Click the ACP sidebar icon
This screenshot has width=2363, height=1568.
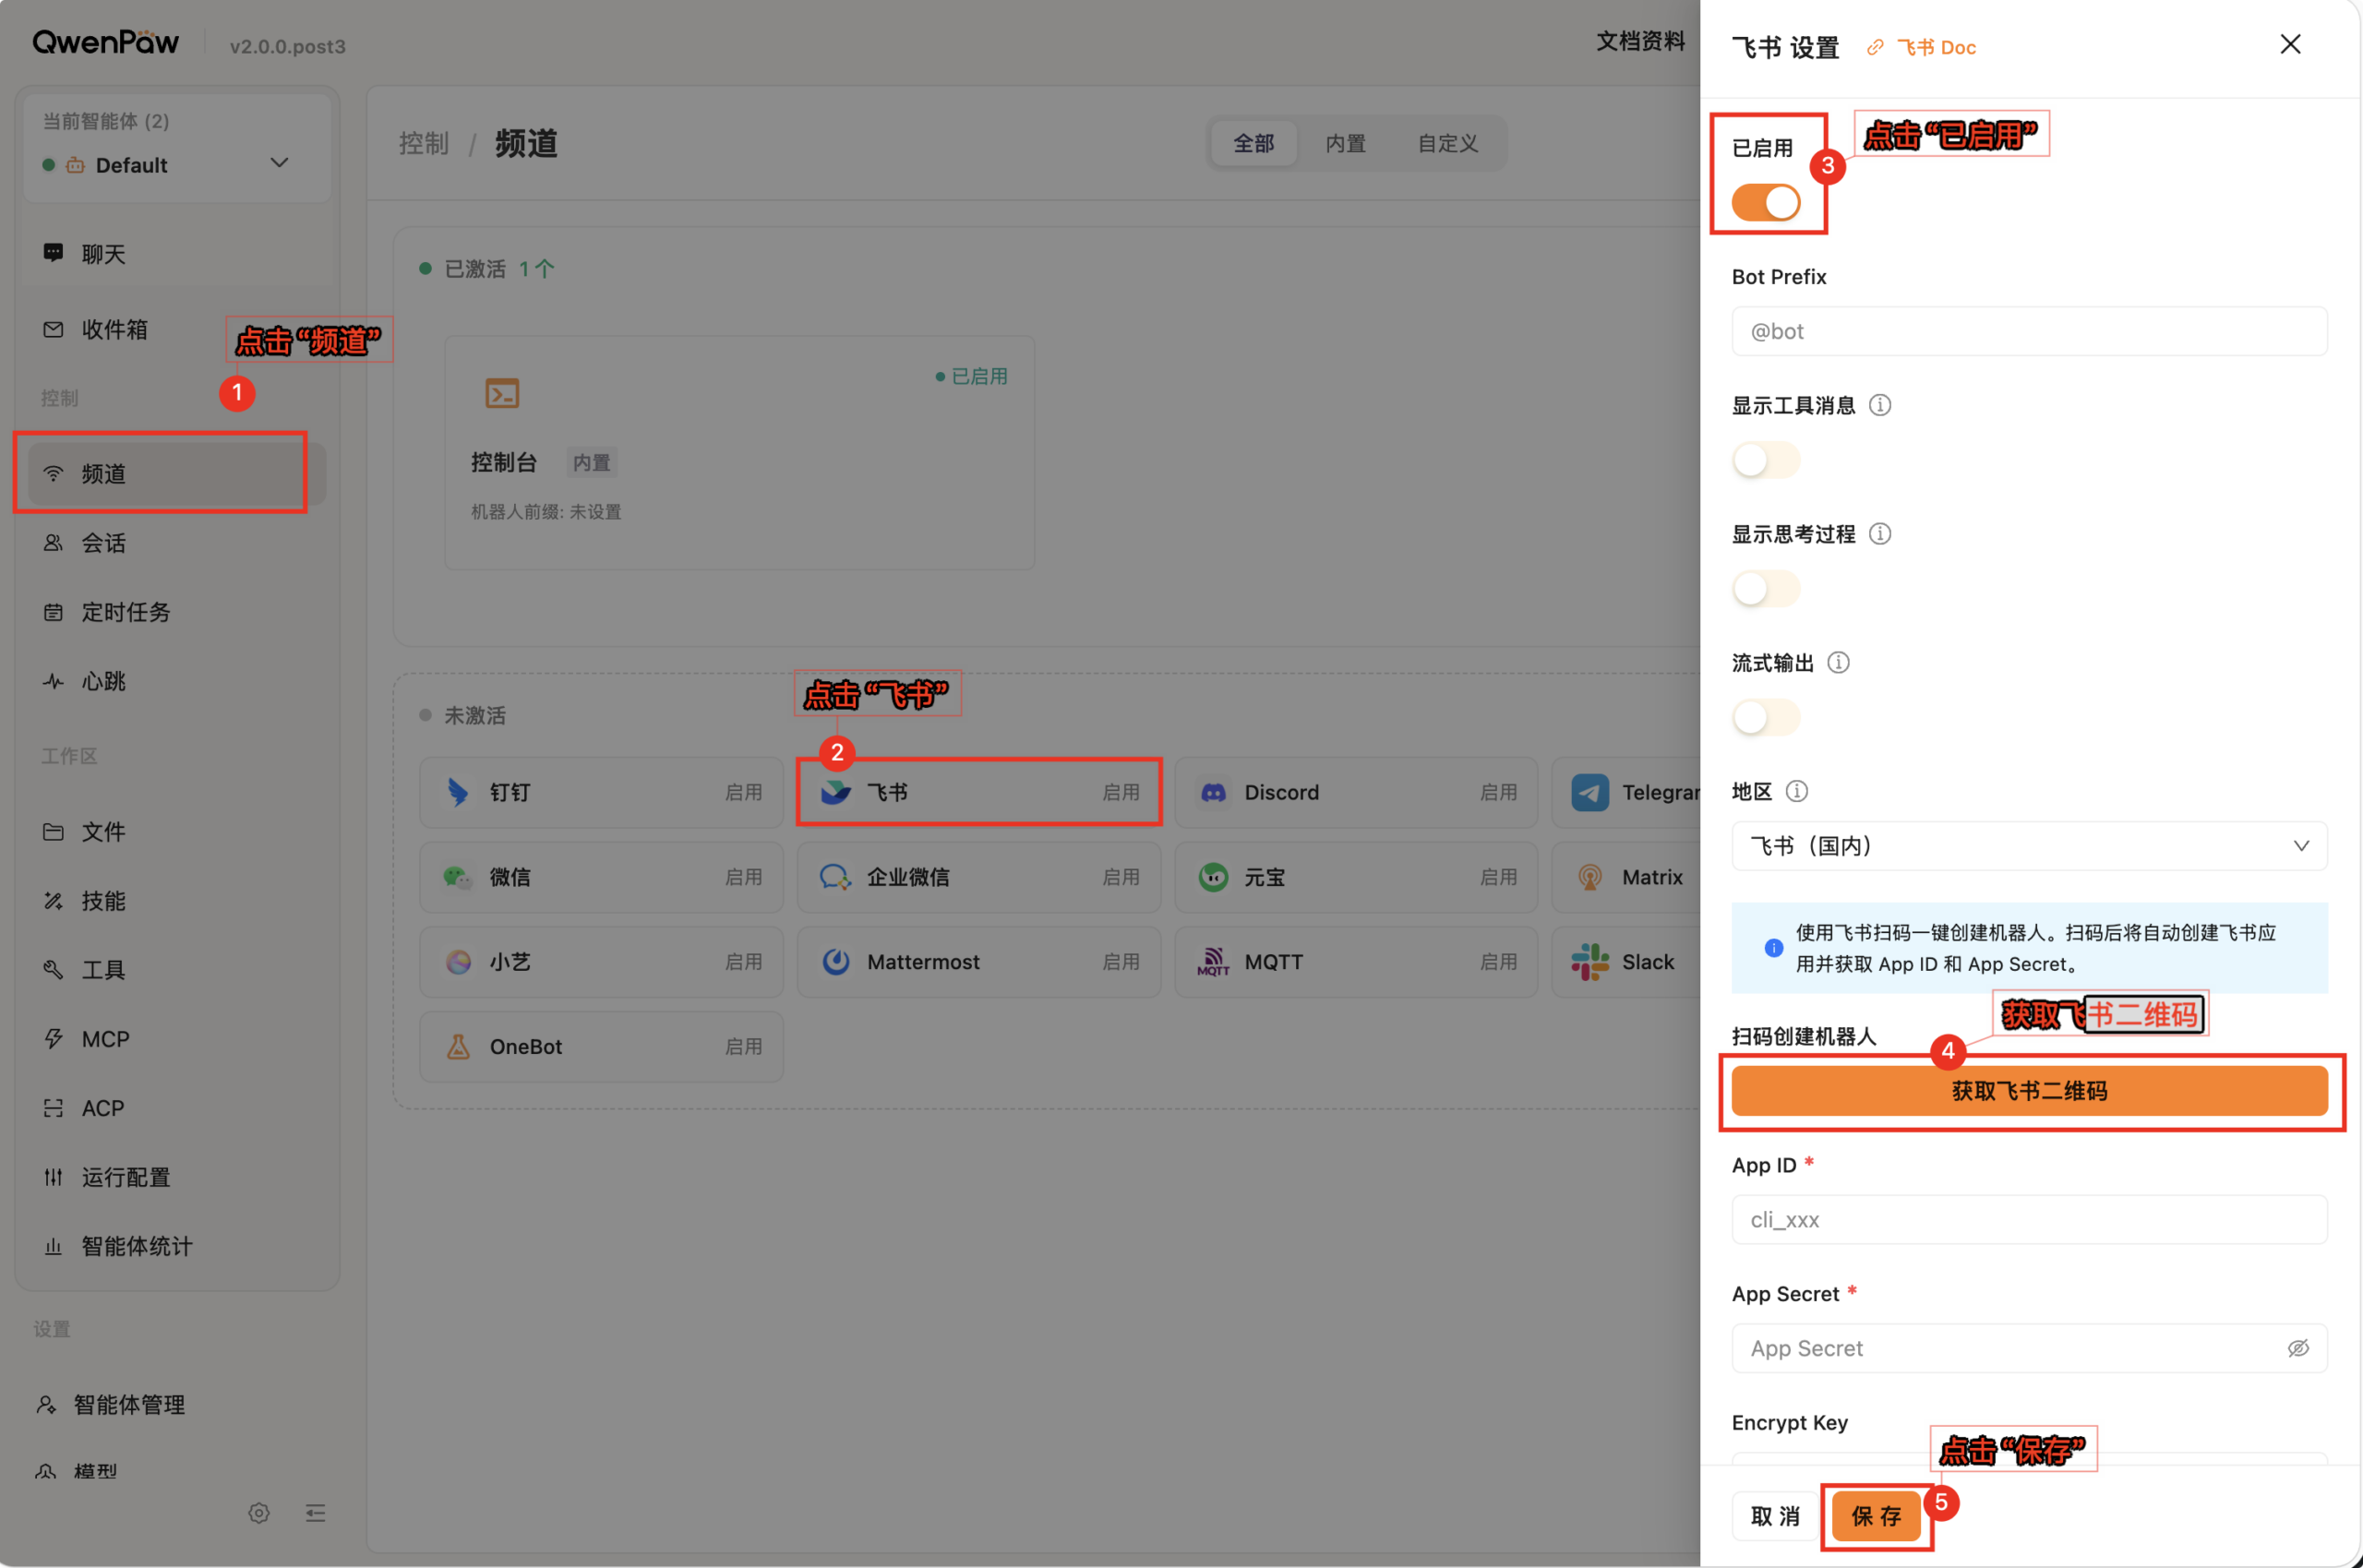(53, 1108)
